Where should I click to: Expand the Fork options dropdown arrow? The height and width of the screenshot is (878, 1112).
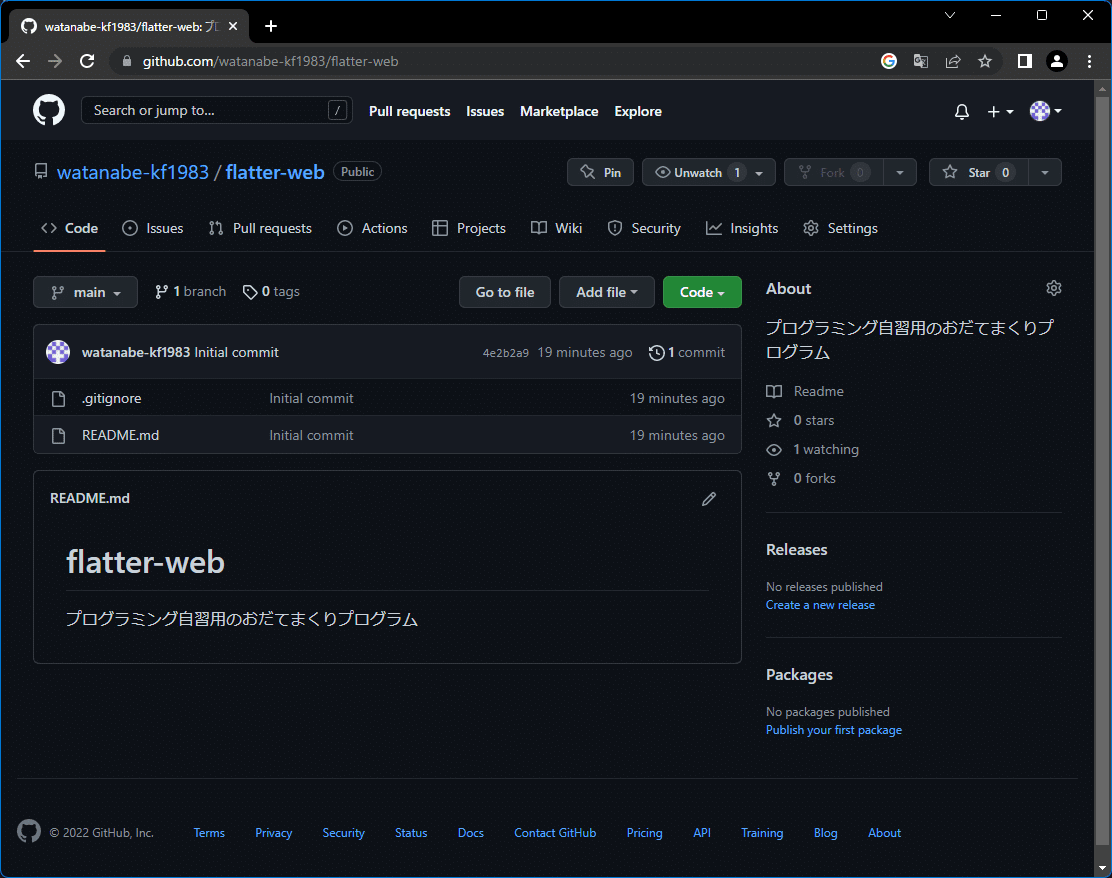899,172
